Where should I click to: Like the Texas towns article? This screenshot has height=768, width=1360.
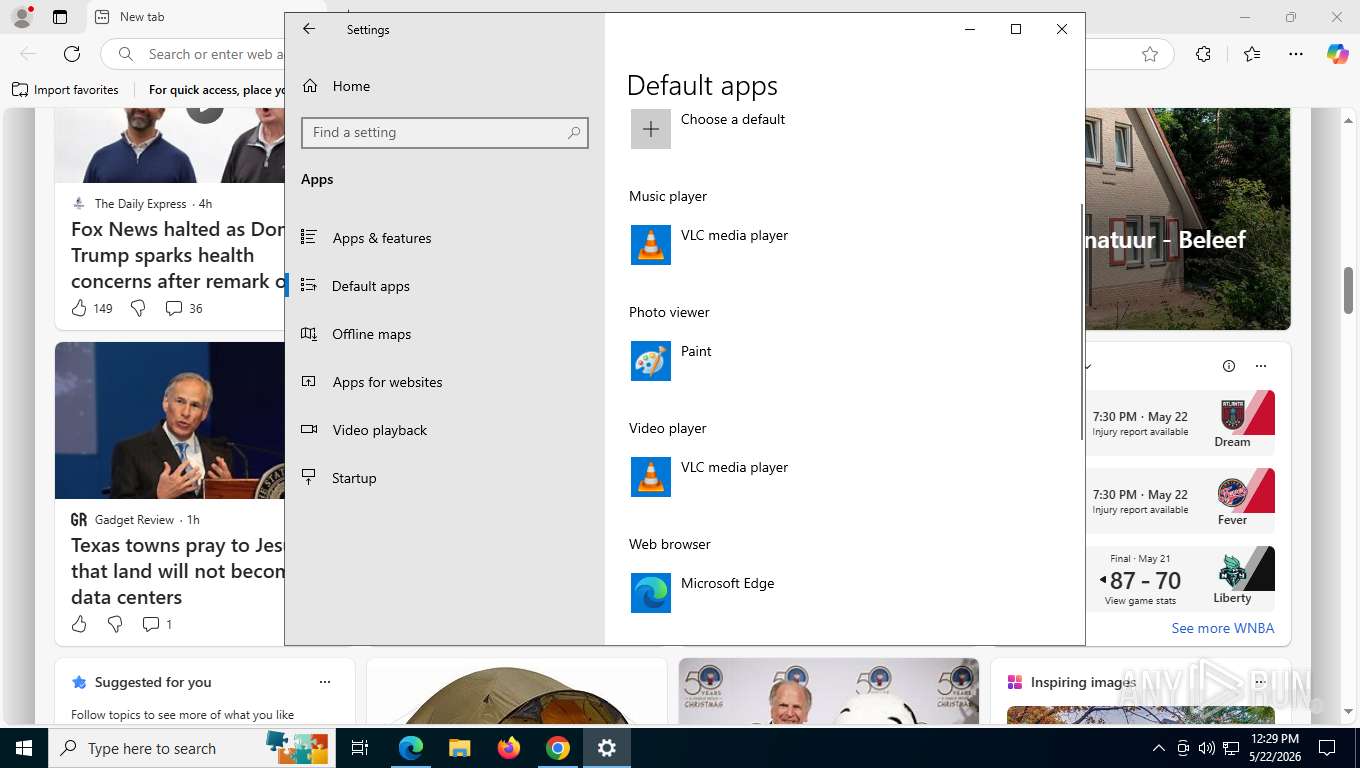coord(80,624)
